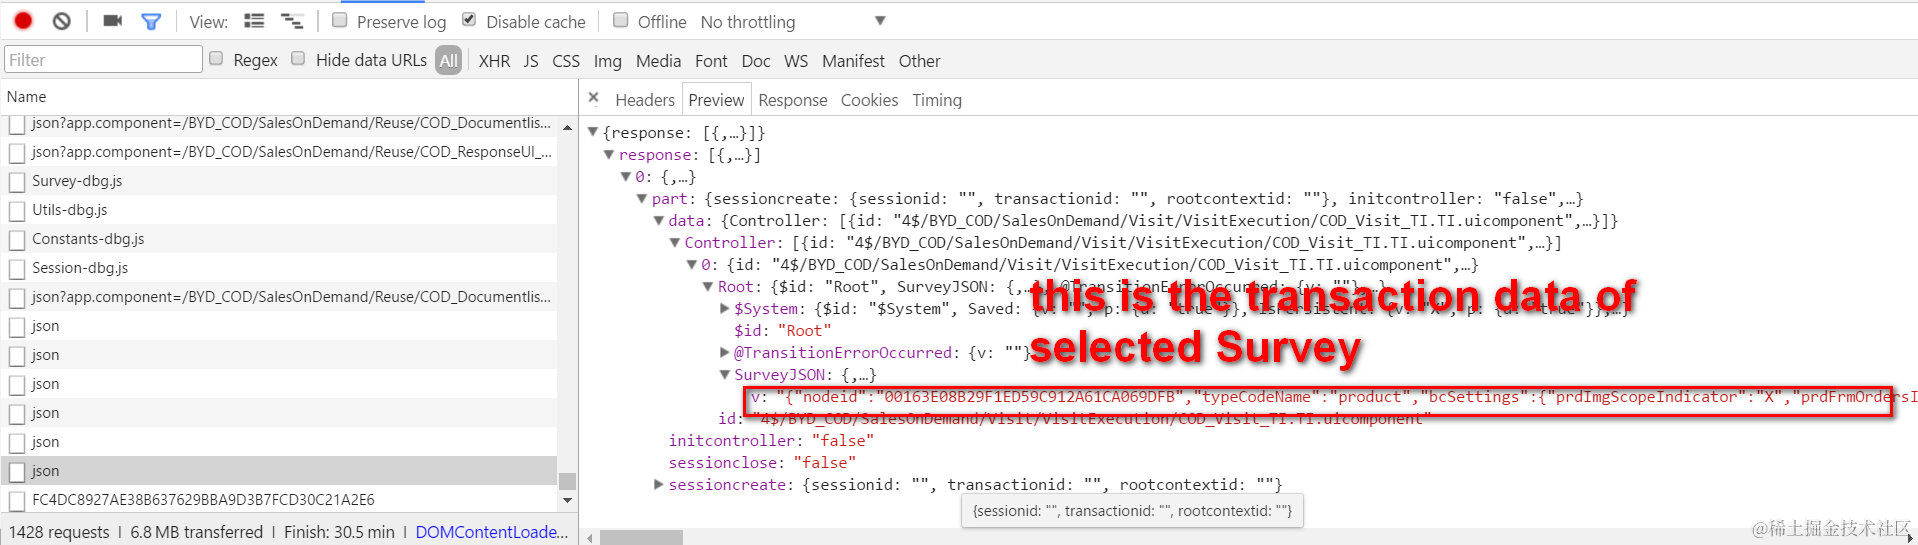Click into the Filter text field

coord(103,60)
